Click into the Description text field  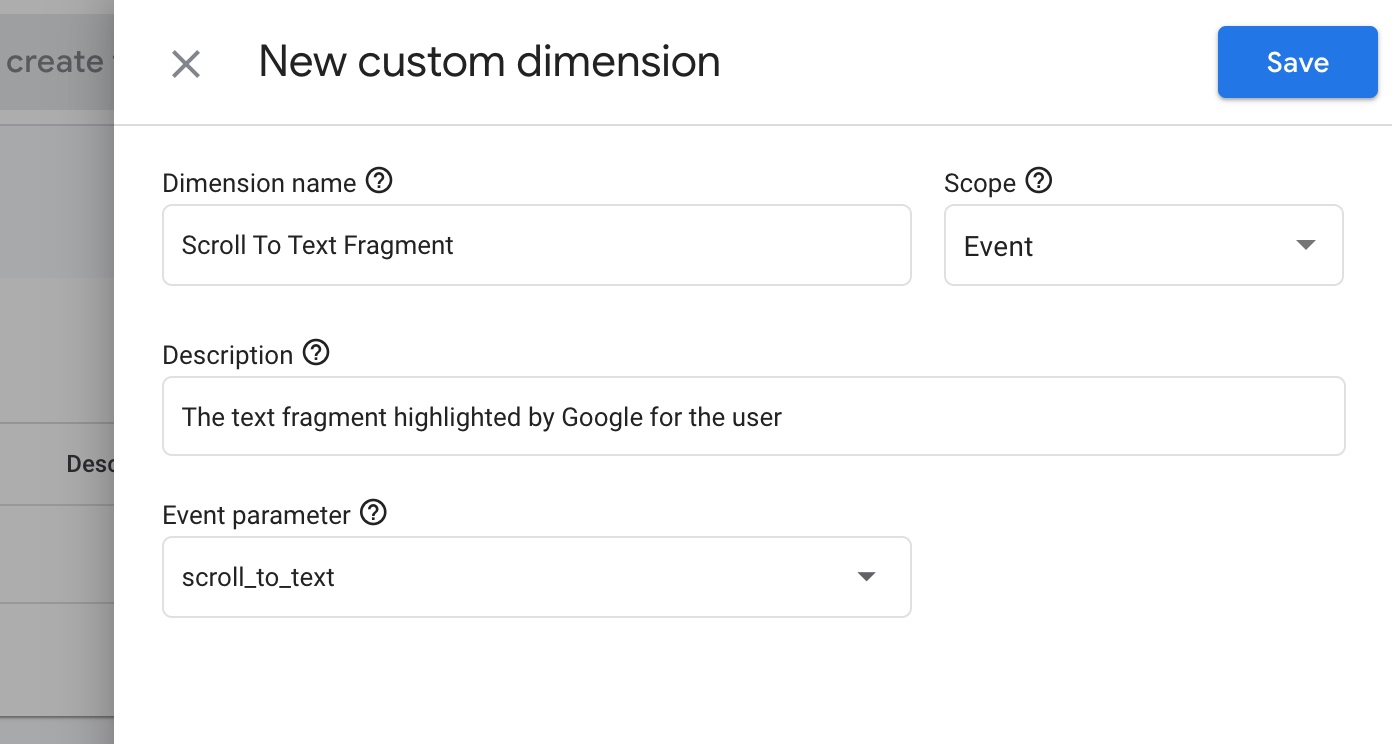tap(753, 416)
